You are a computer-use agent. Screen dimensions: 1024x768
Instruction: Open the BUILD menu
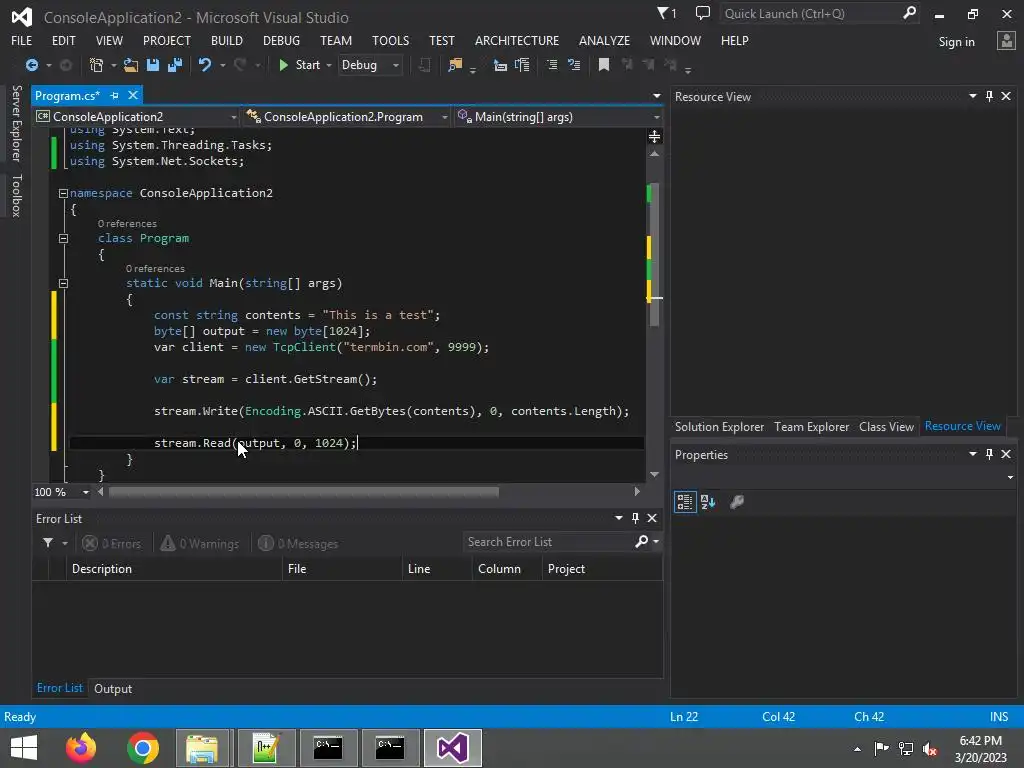pyautogui.click(x=227, y=40)
